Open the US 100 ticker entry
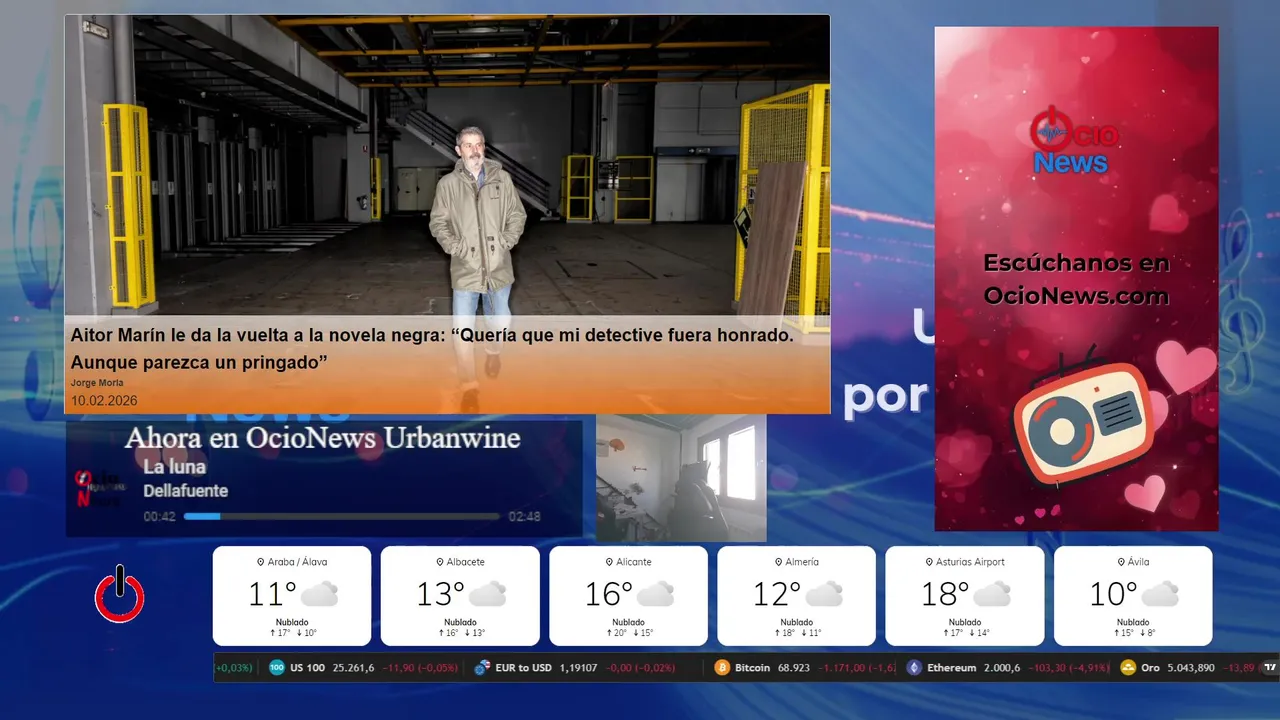The image size is (1280, 720). (365, 667)
